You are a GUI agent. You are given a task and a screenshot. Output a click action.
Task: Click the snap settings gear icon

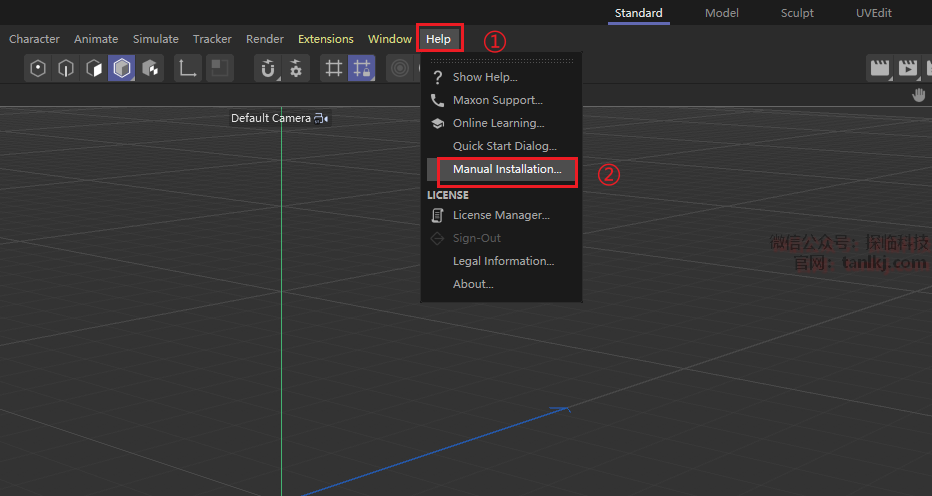click(296, 69)
